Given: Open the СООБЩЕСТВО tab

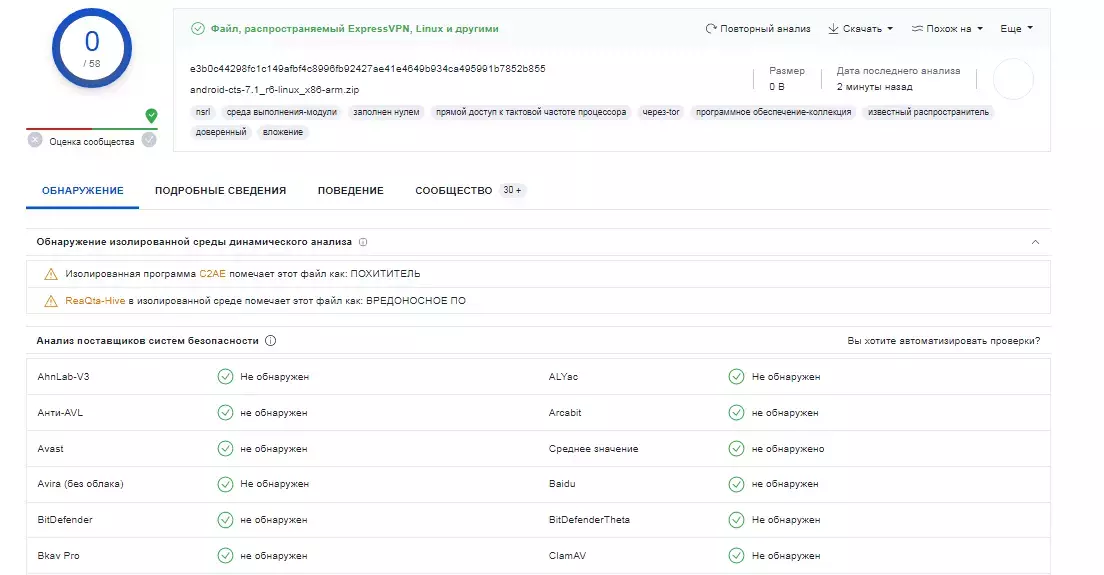Looking at the screenshot, I should tap(453, 191).
